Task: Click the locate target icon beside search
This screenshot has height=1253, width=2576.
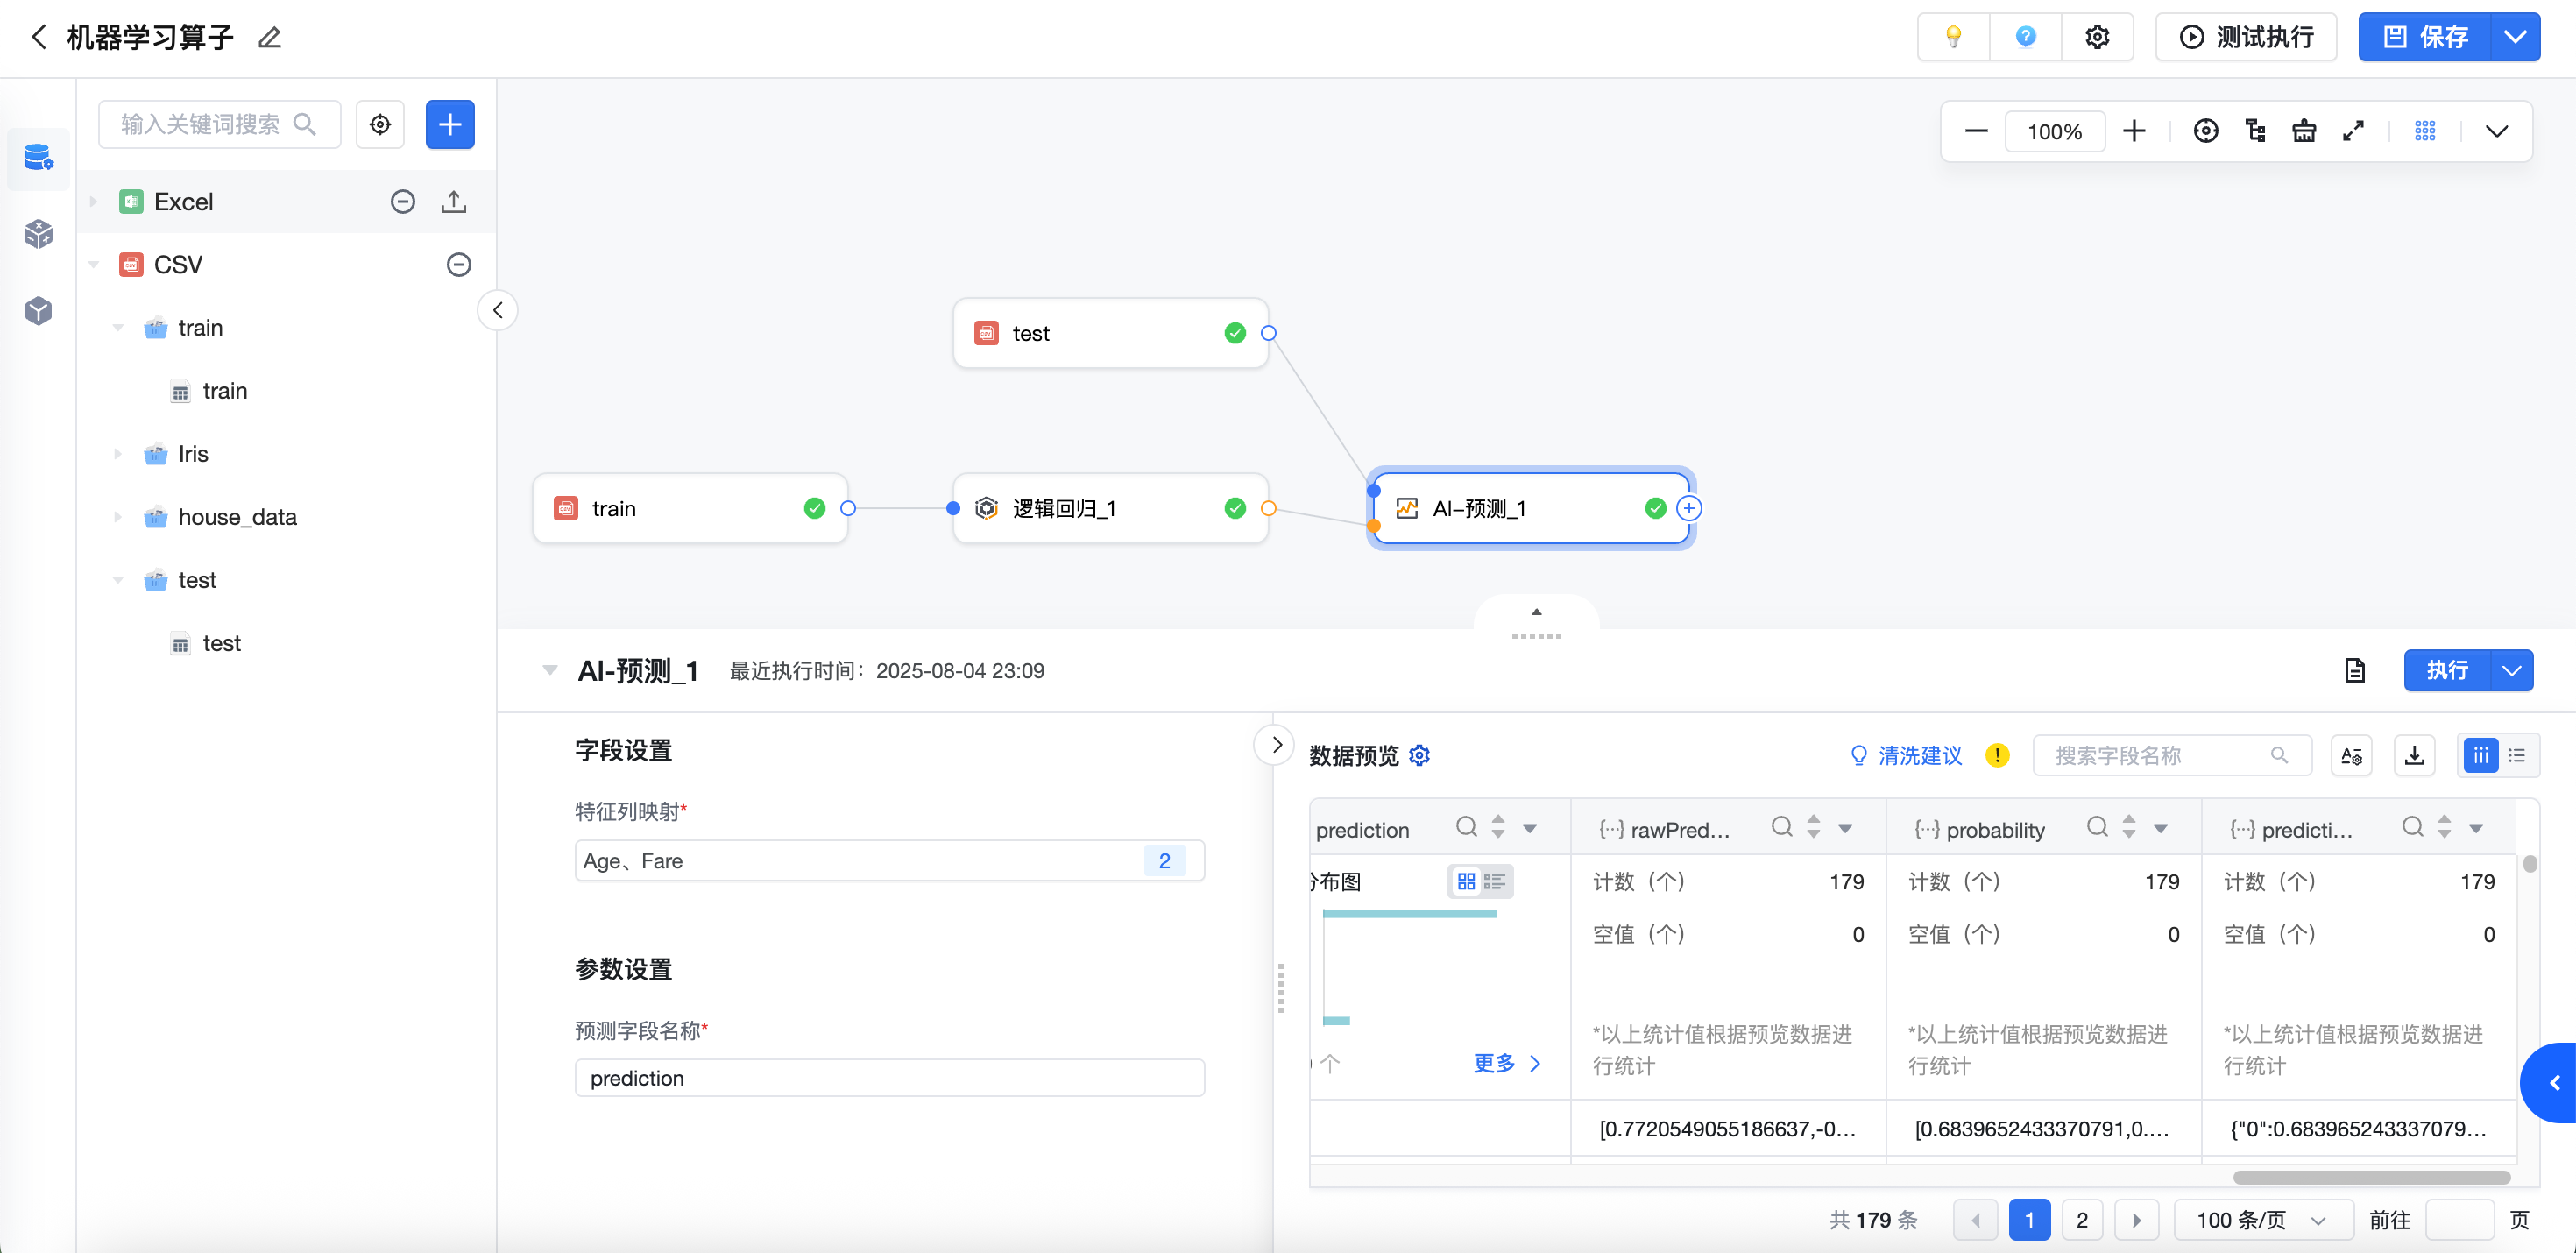Action: pyautogui.click(x=380, y=125)
